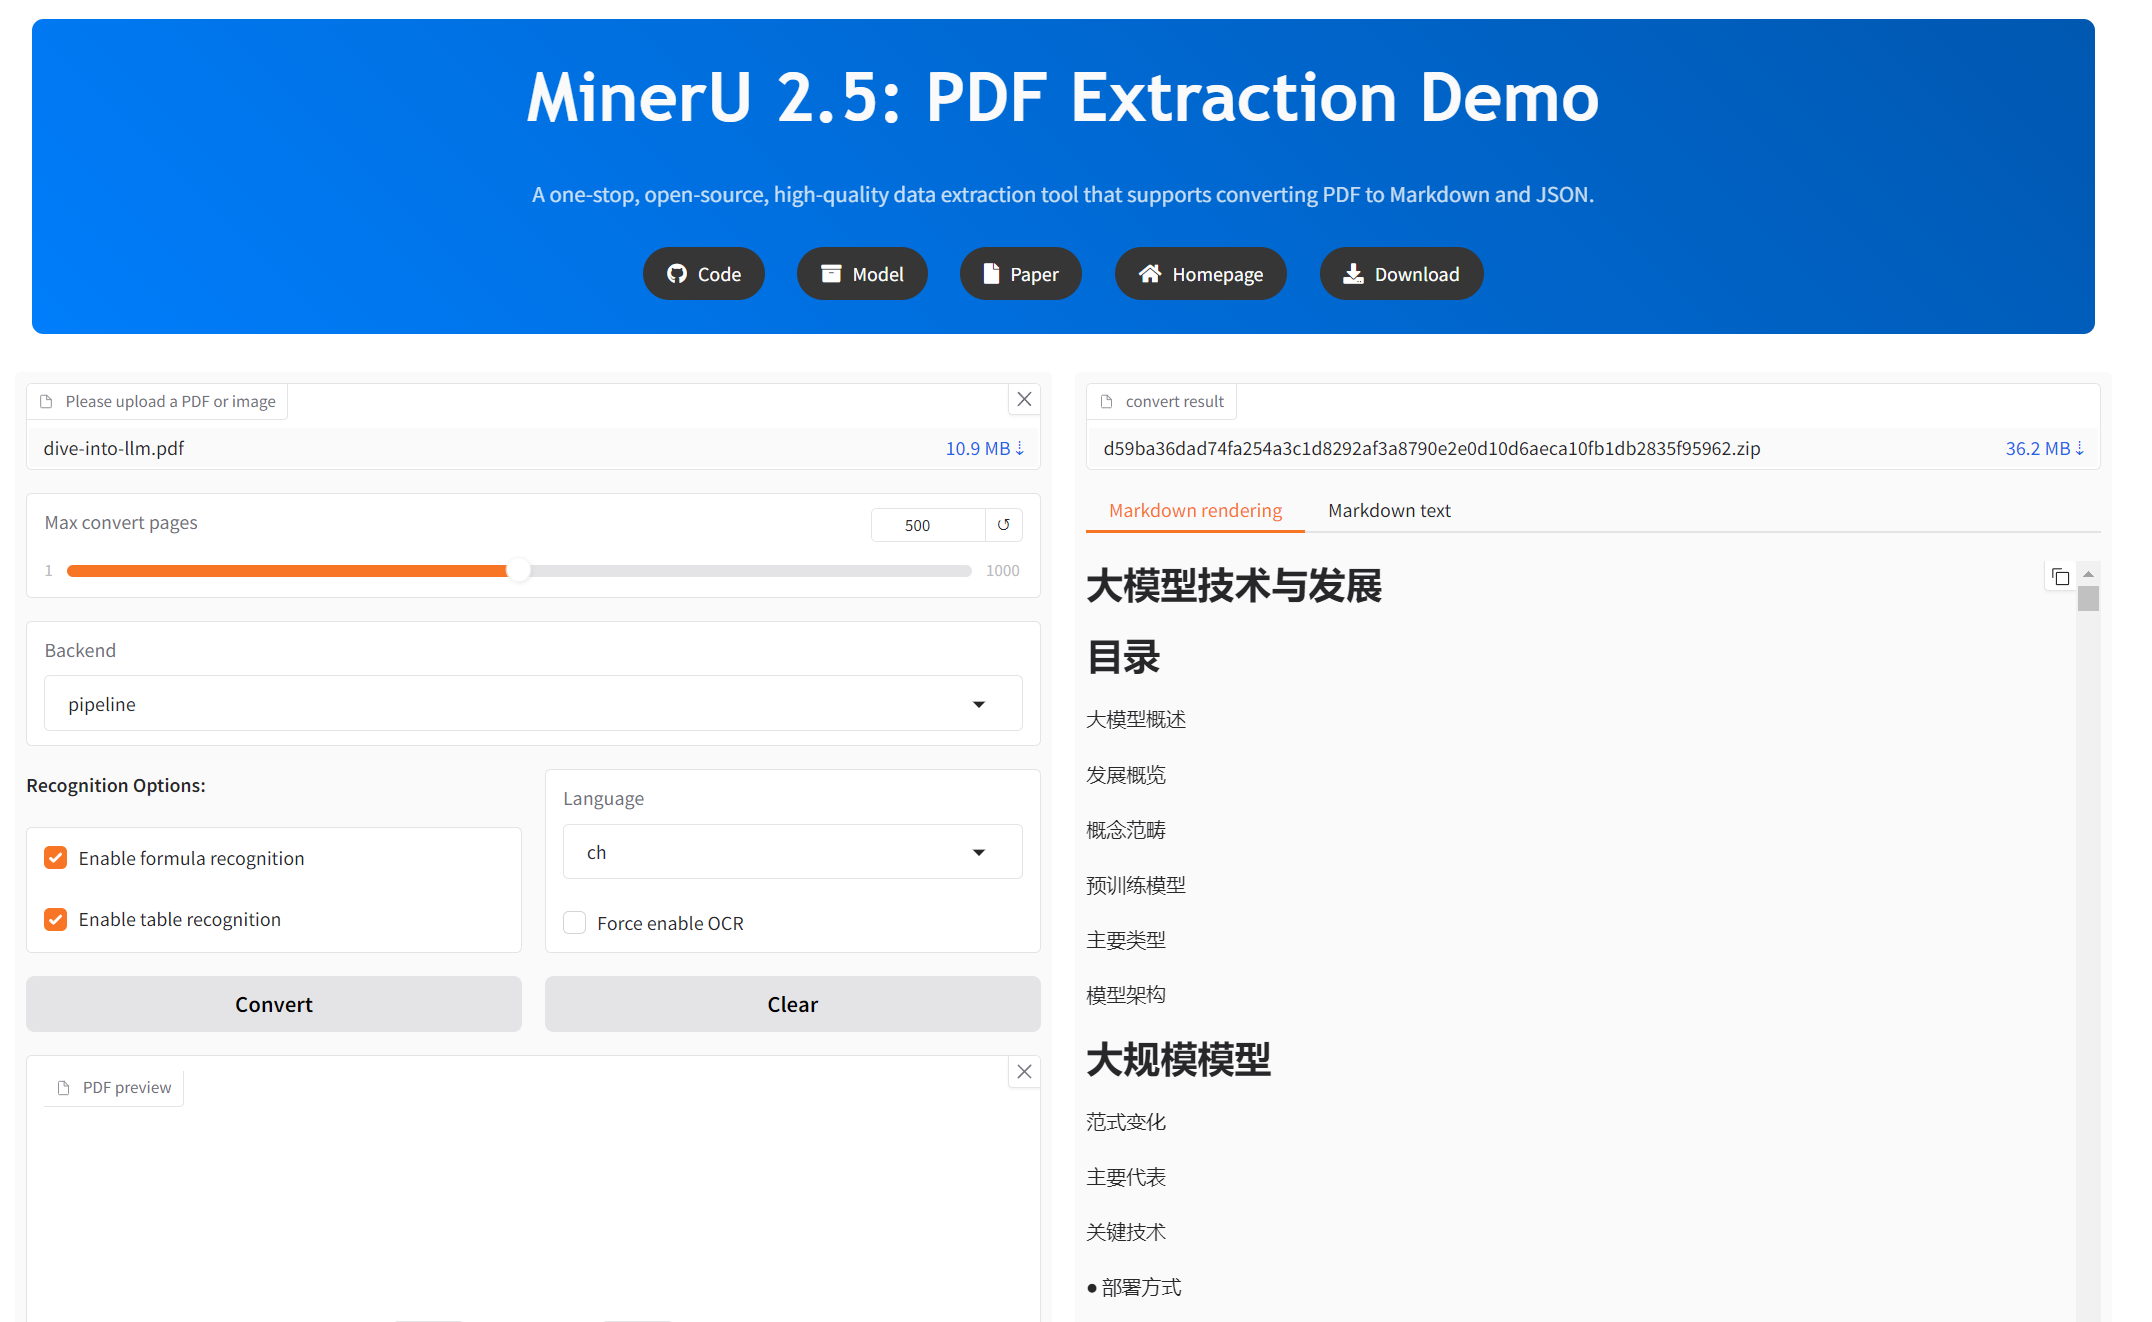
Task: Open the Paper link icon
Action: pyautogui.click(x=992, y=273)
